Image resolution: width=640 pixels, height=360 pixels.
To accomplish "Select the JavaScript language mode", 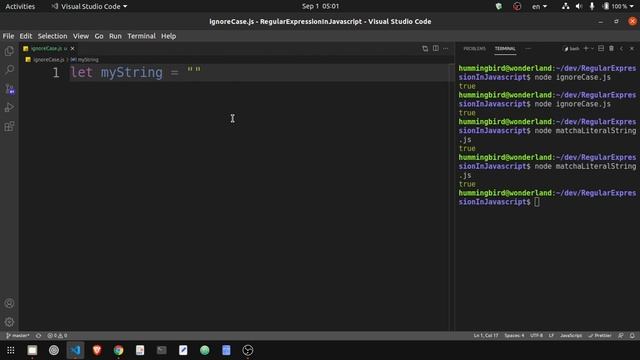I will (571, 336).
